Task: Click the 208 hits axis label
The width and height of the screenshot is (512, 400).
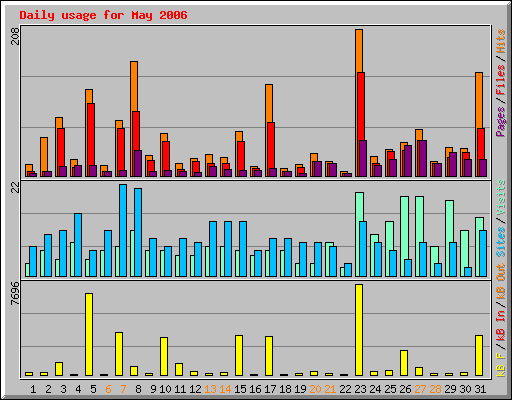Action: point(15,36)
